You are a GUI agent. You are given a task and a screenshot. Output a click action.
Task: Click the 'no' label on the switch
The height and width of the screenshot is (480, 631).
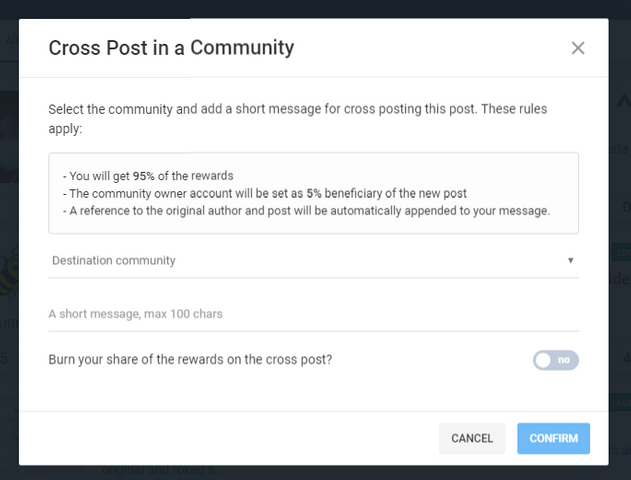[x=564, y=360]
